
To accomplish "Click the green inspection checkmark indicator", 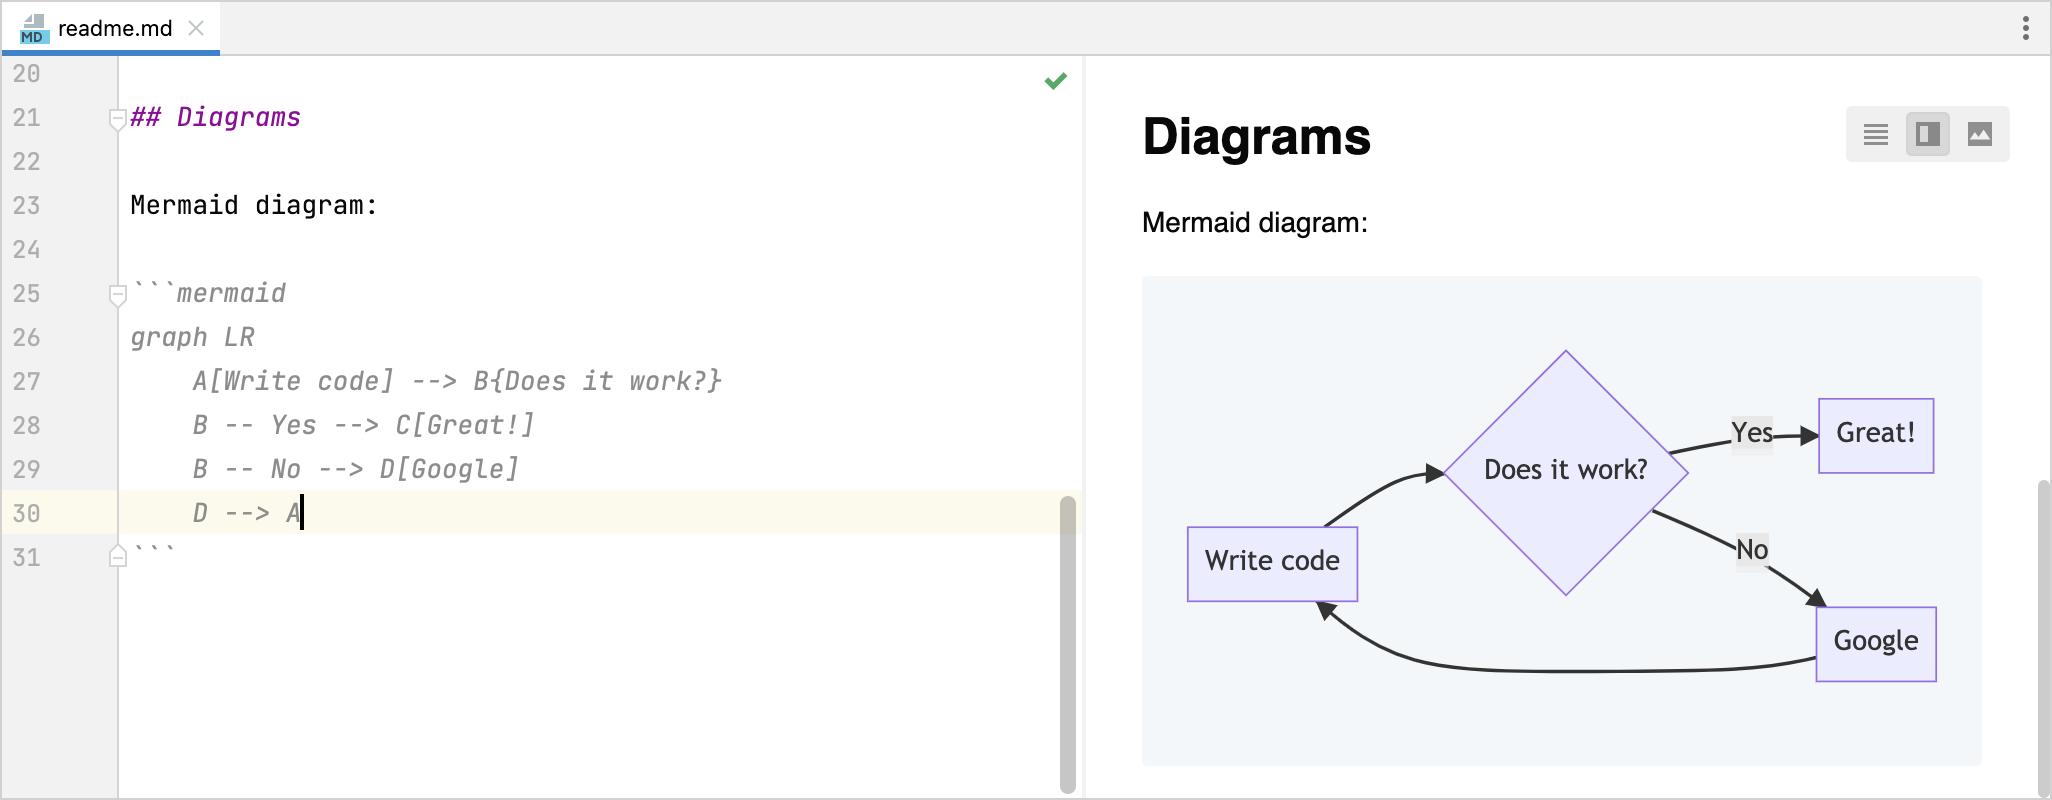I will pos(1055,80).
